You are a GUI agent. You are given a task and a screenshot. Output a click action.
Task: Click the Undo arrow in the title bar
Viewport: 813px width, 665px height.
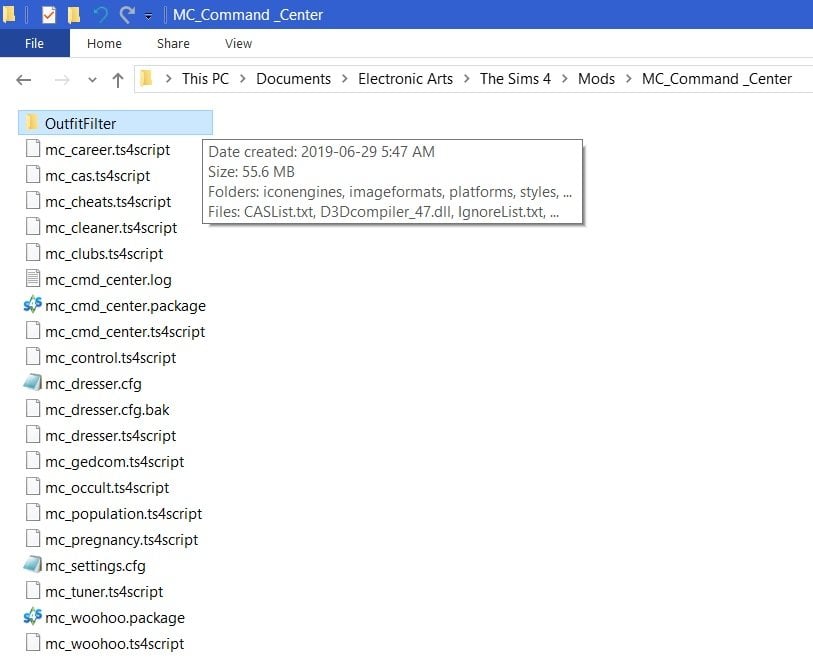(101, 15)
